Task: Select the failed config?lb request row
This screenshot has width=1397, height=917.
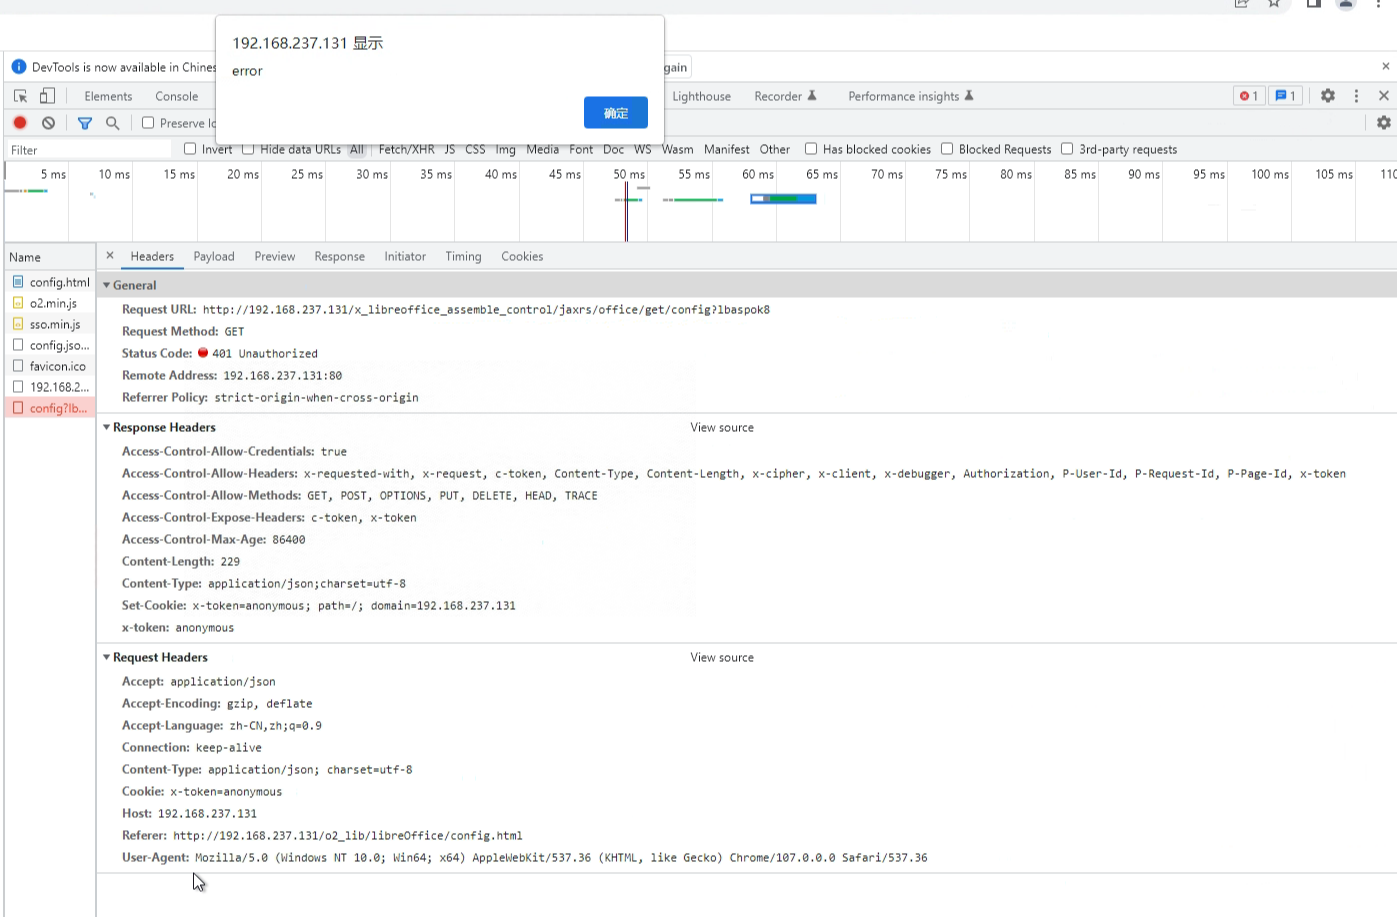Action: (x=50, y=408)
